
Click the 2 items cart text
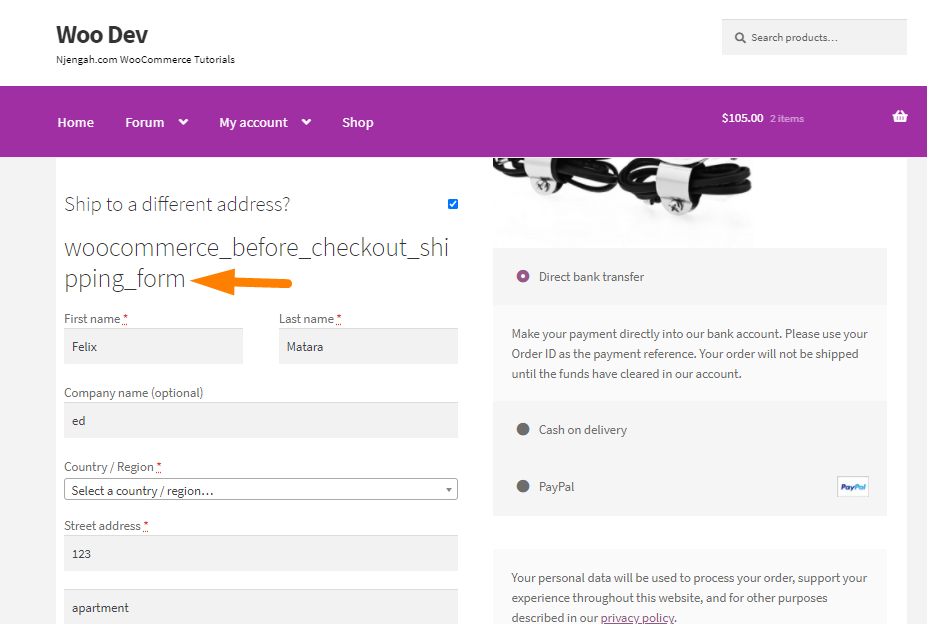pos(787,118)
